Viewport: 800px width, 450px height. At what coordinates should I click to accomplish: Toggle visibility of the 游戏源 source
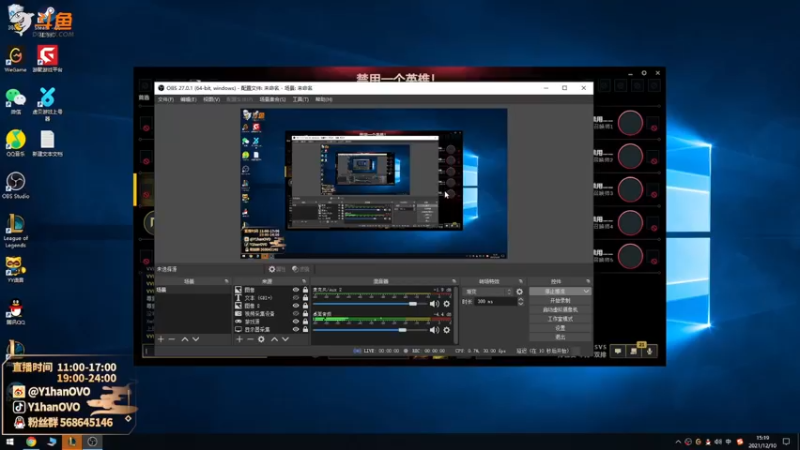295,321
